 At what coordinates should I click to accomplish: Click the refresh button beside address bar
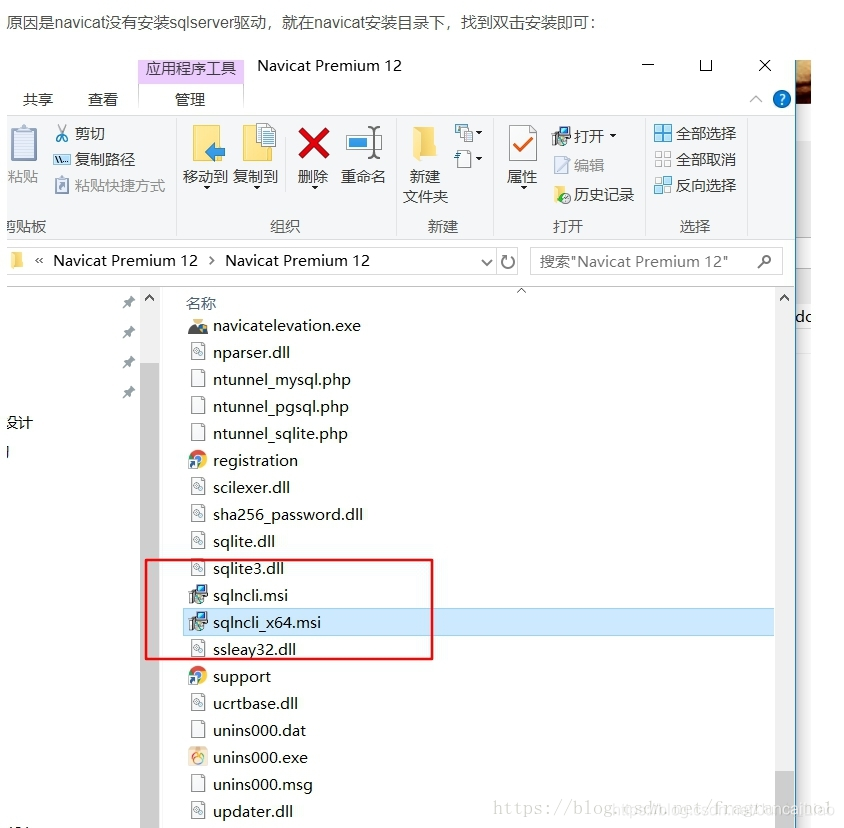tap(508, 262)
